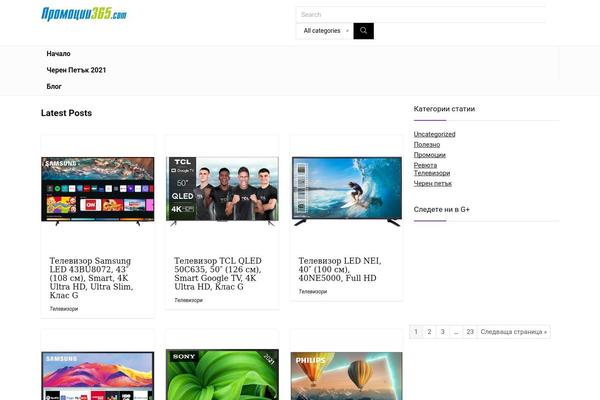Click the Категории статии heading
The height and width of the screenshot is (400, 600).
pos(444,109)
